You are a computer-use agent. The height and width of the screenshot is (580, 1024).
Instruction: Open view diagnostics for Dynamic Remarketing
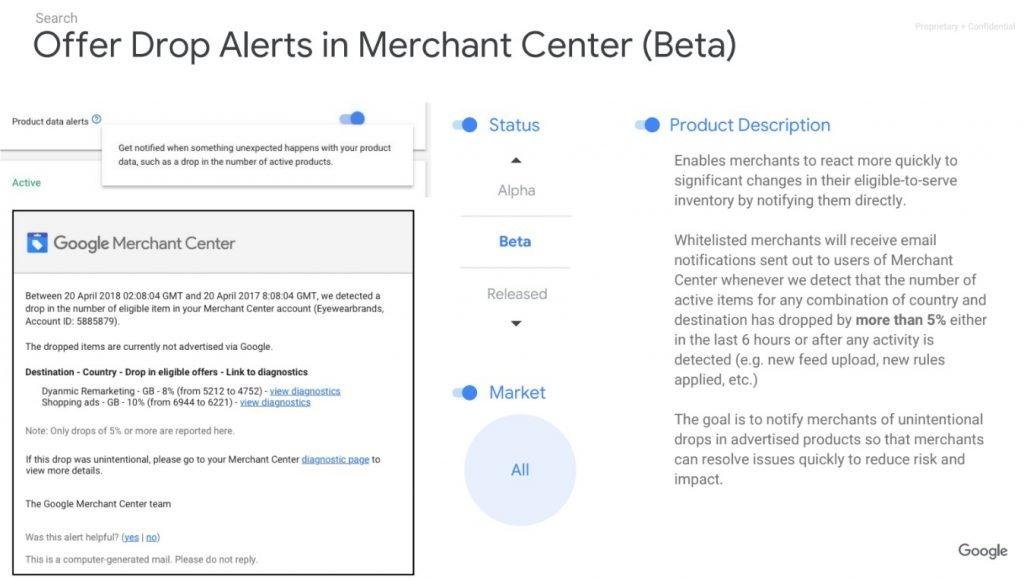pos(305,391)
